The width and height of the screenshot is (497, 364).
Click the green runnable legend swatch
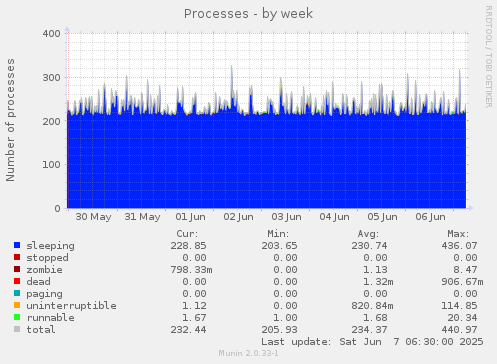coord(17,317)
